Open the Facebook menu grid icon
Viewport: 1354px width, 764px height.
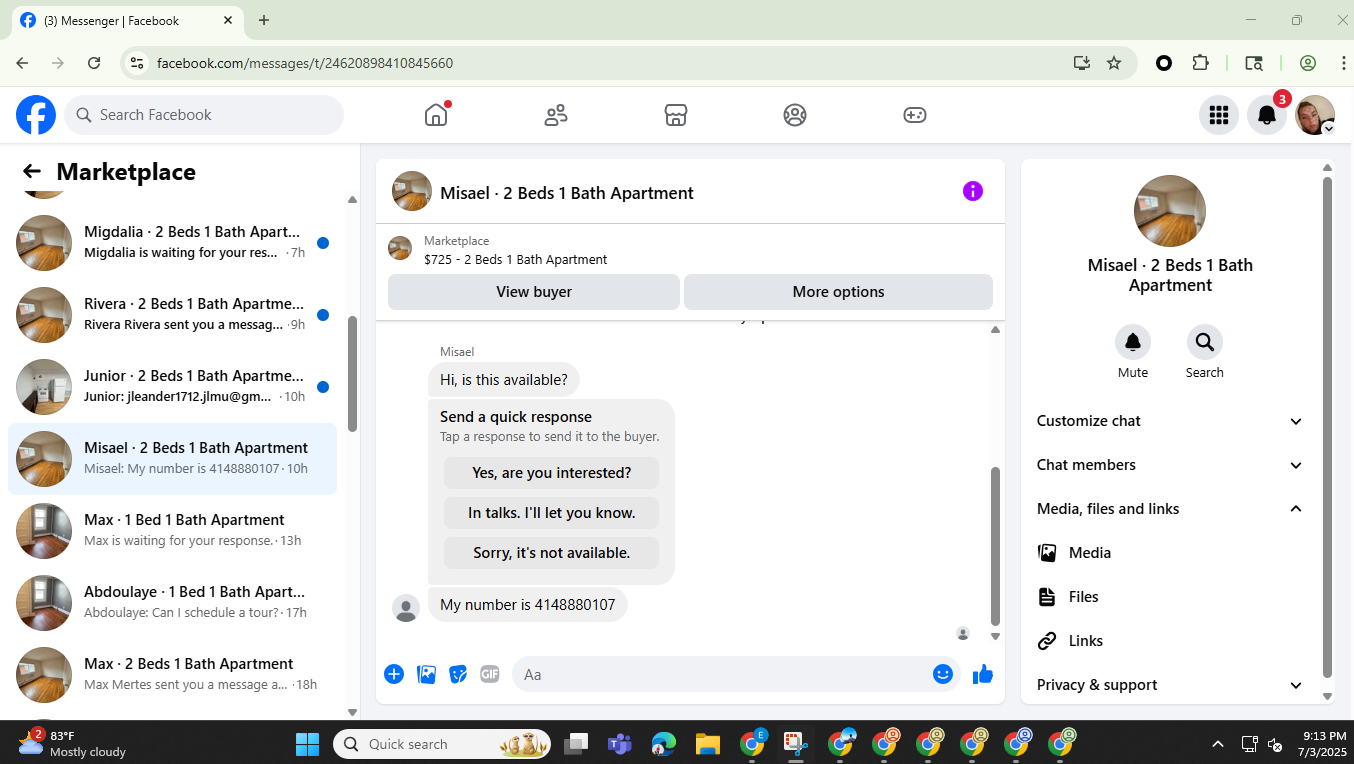tap(1219, 115)
